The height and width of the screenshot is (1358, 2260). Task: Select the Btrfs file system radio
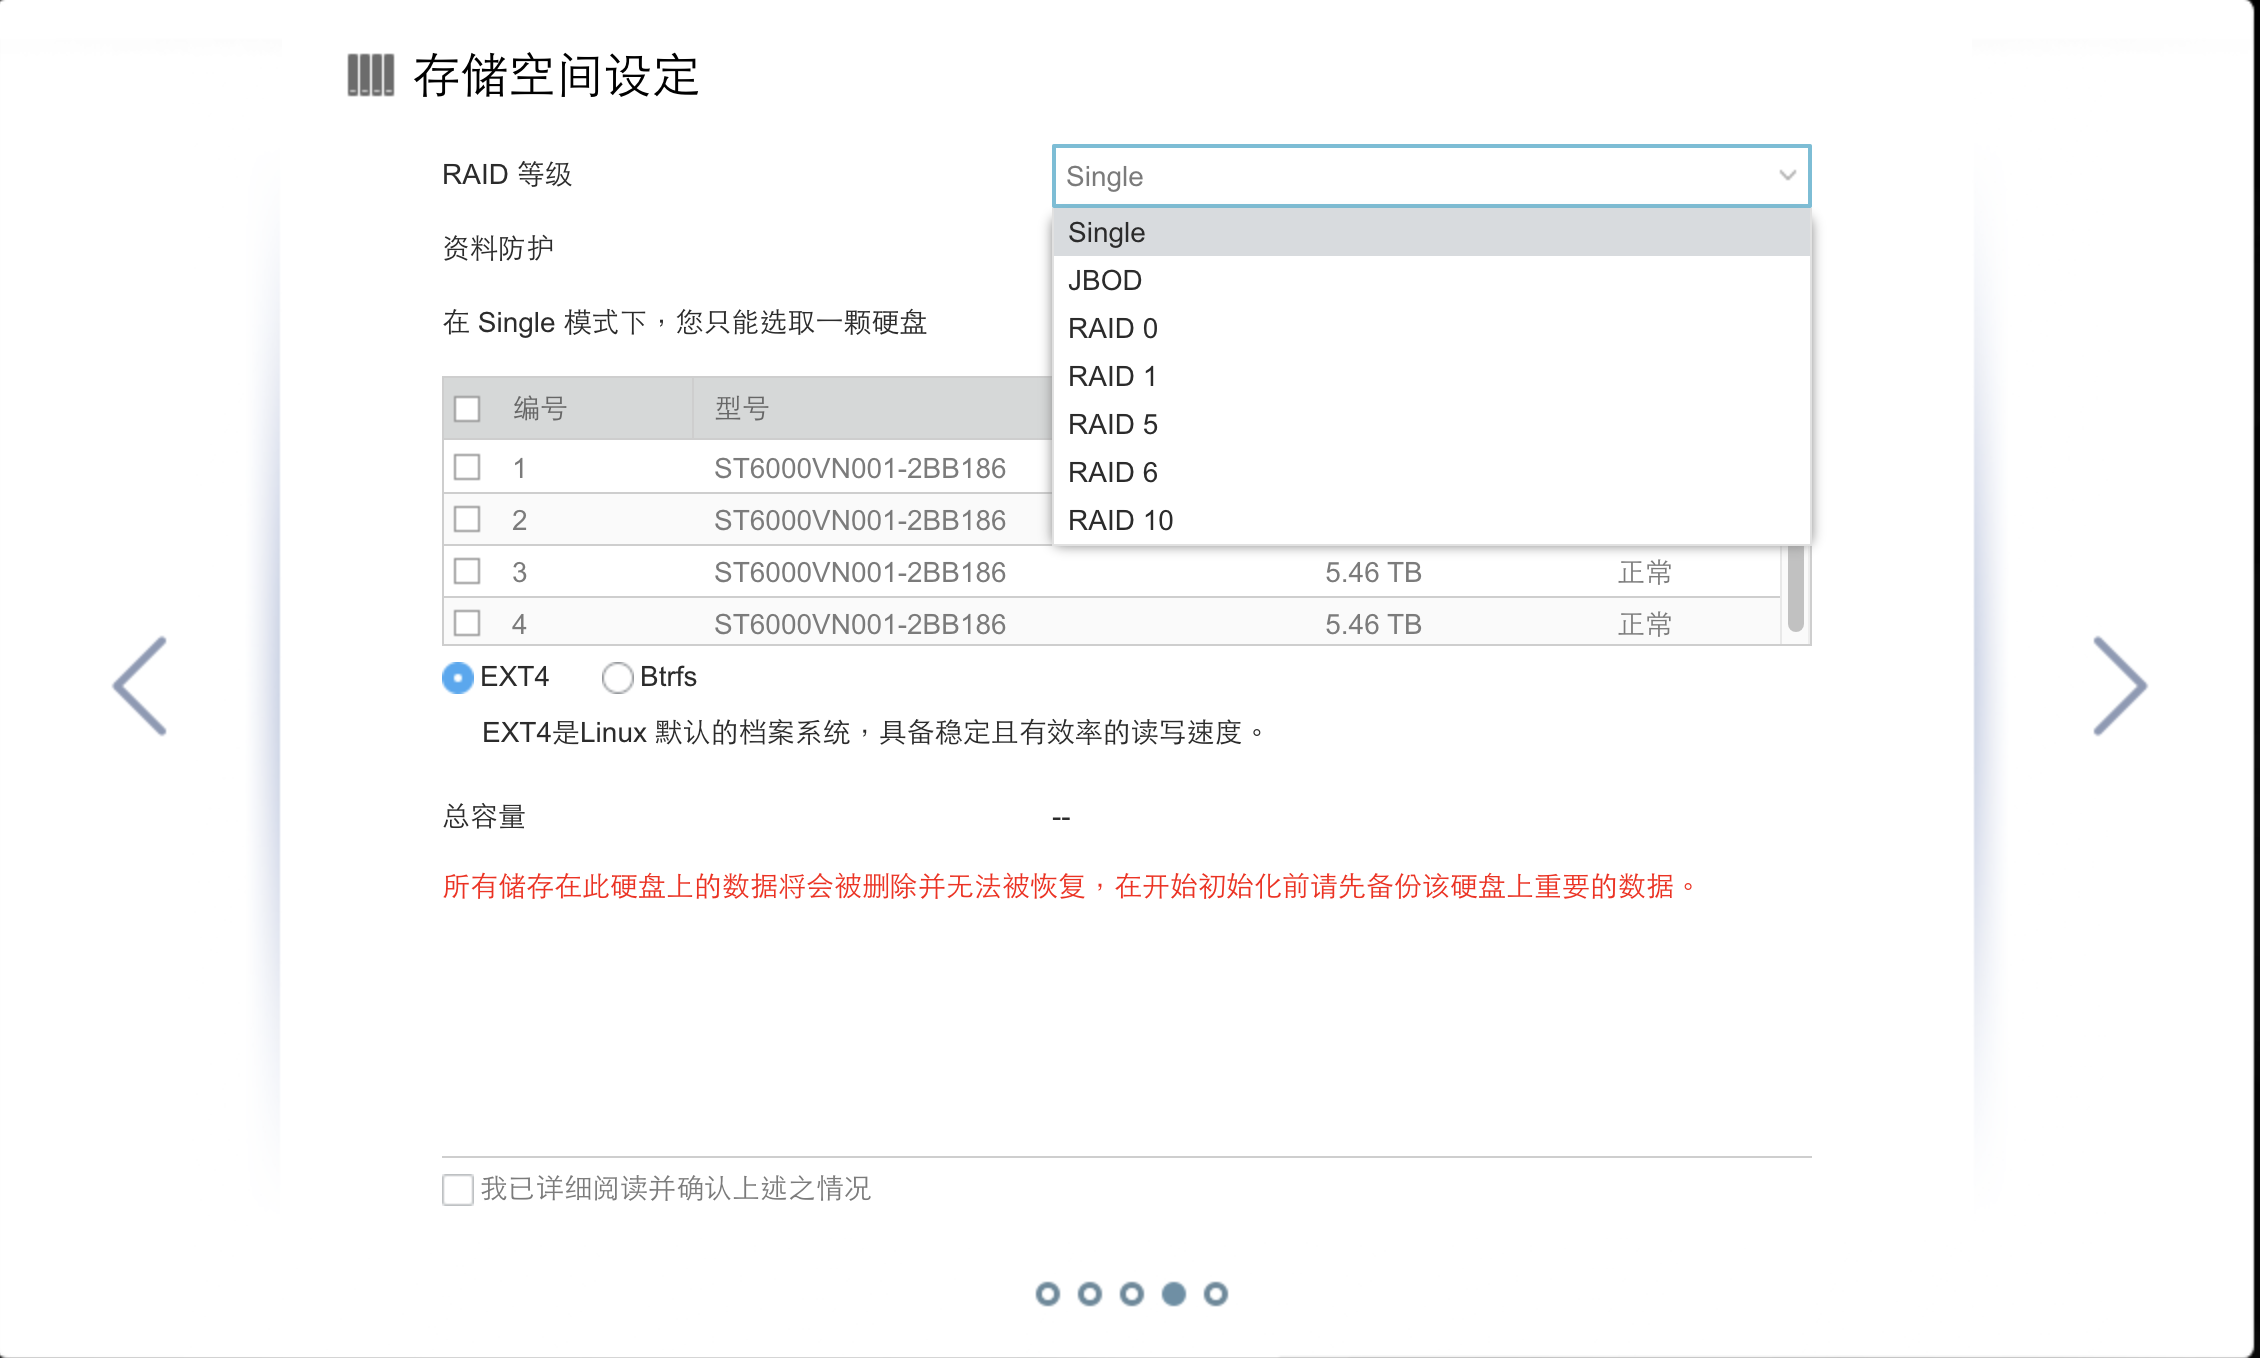point(618,678)
